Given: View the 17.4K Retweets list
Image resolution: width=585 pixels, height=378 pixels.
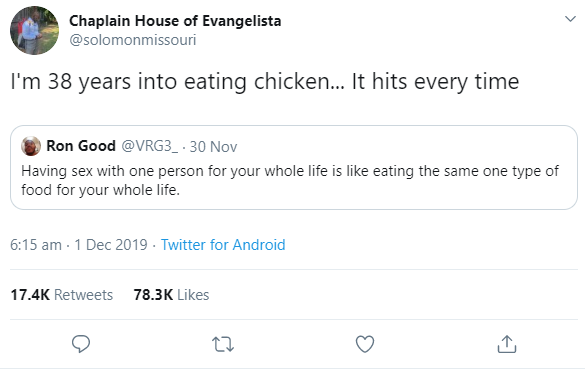Looking at the screenshot, I should [x=62, y=295].
